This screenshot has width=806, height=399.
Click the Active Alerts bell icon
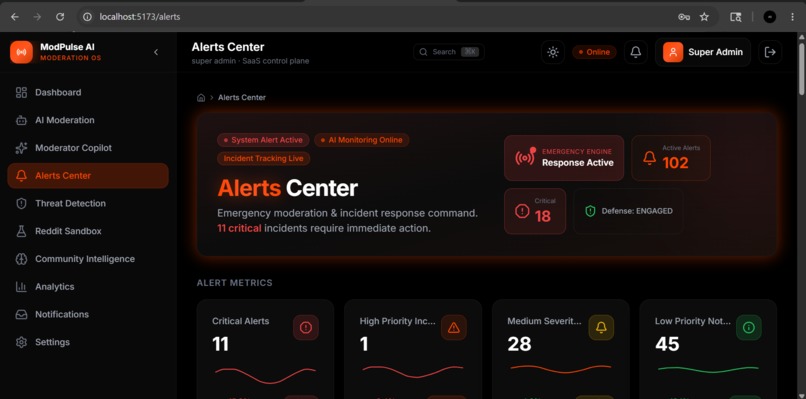click(x=650, y=158)
